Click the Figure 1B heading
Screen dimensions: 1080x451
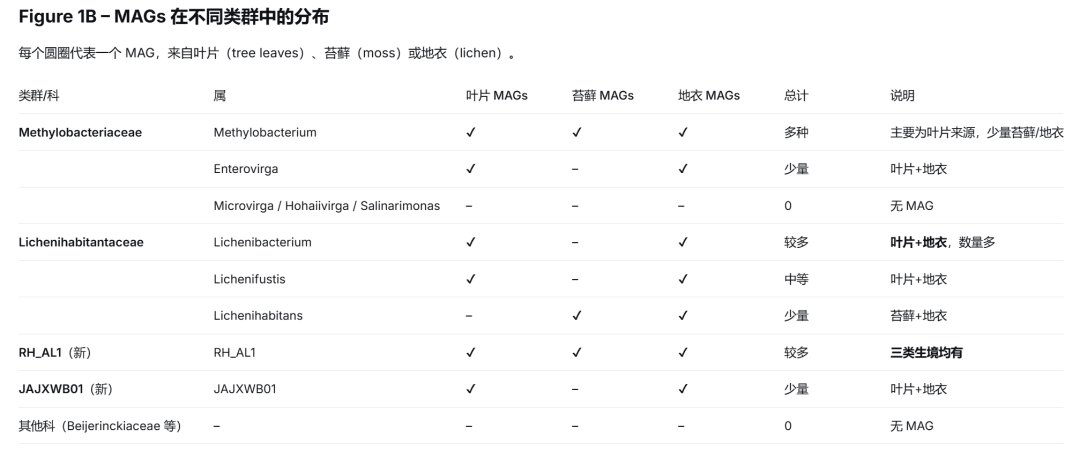pos(174,17)
